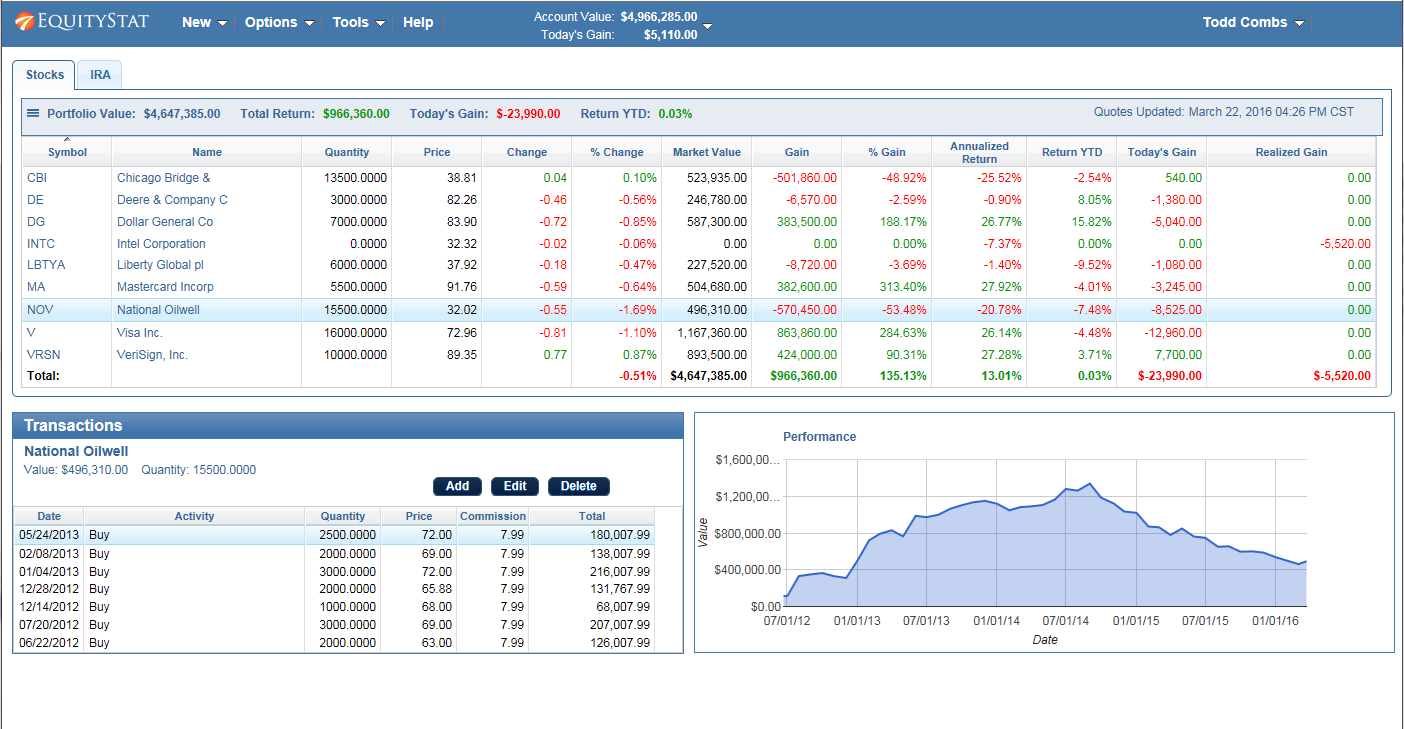Select the 12/28/2012 Buy transaction row
This screenshot has height=729, width=1404.
(x=334, y=589)
